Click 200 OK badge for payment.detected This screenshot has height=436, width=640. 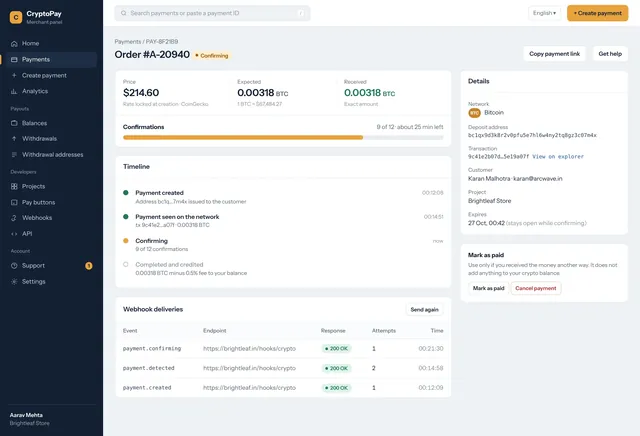coord(337,368)
